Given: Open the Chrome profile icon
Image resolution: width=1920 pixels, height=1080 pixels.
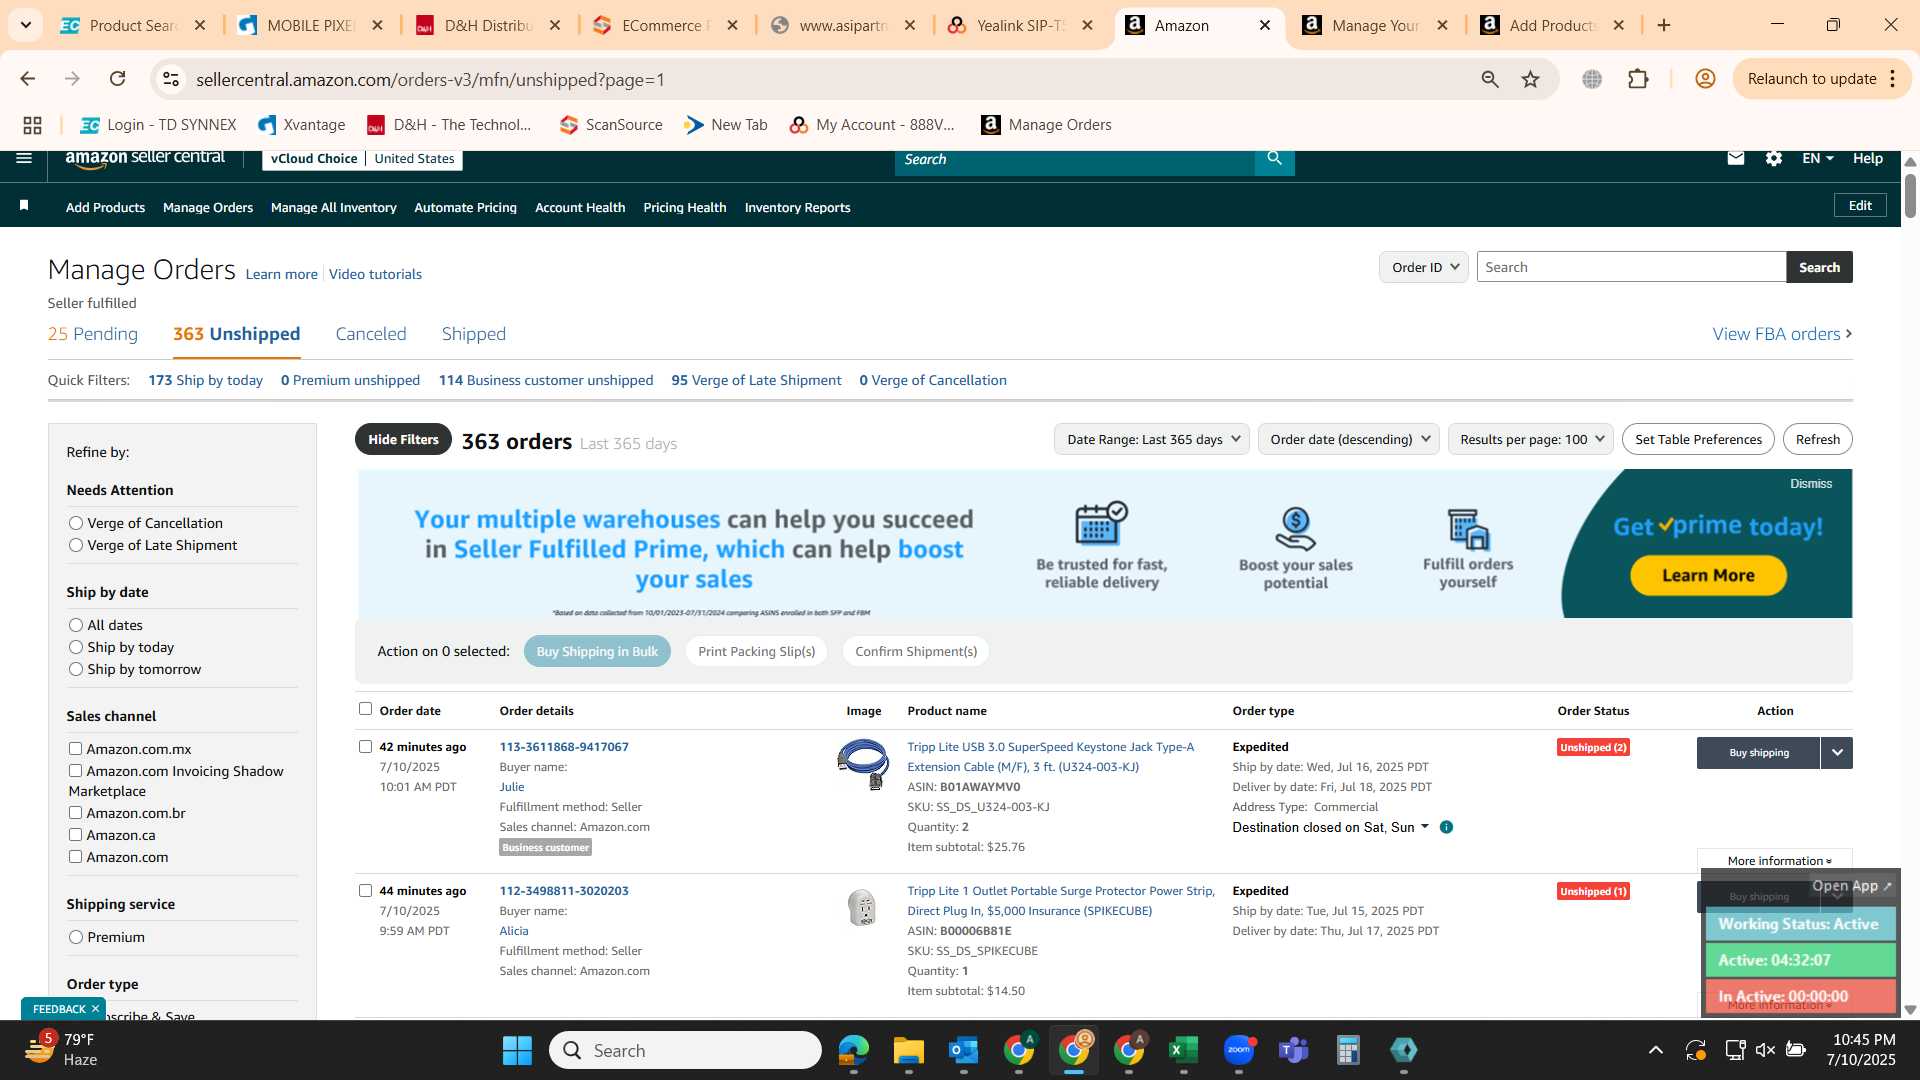Looking at the screenshot, I should (1705, 79).
